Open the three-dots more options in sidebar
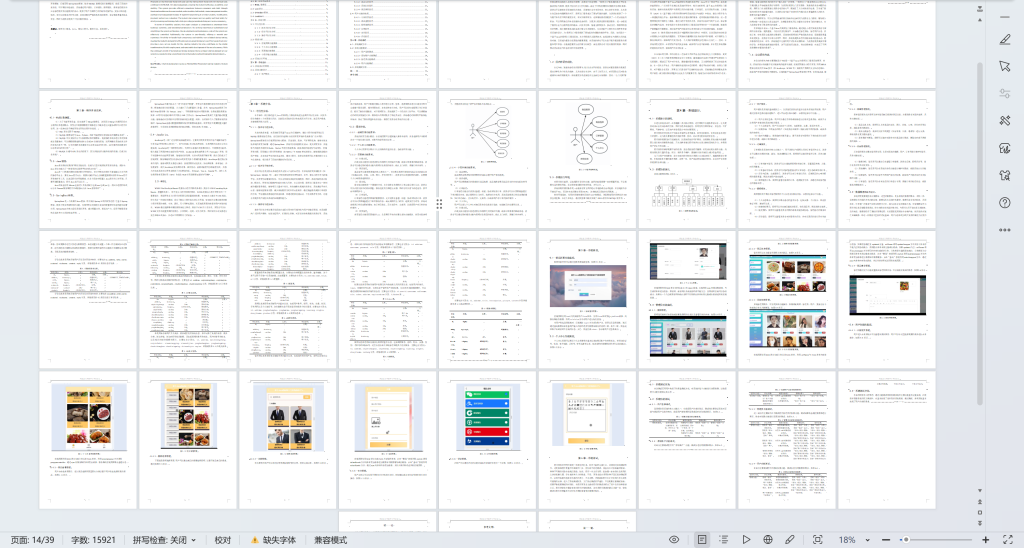Viewport: 1024px width, 548px height. [1004, 230]
